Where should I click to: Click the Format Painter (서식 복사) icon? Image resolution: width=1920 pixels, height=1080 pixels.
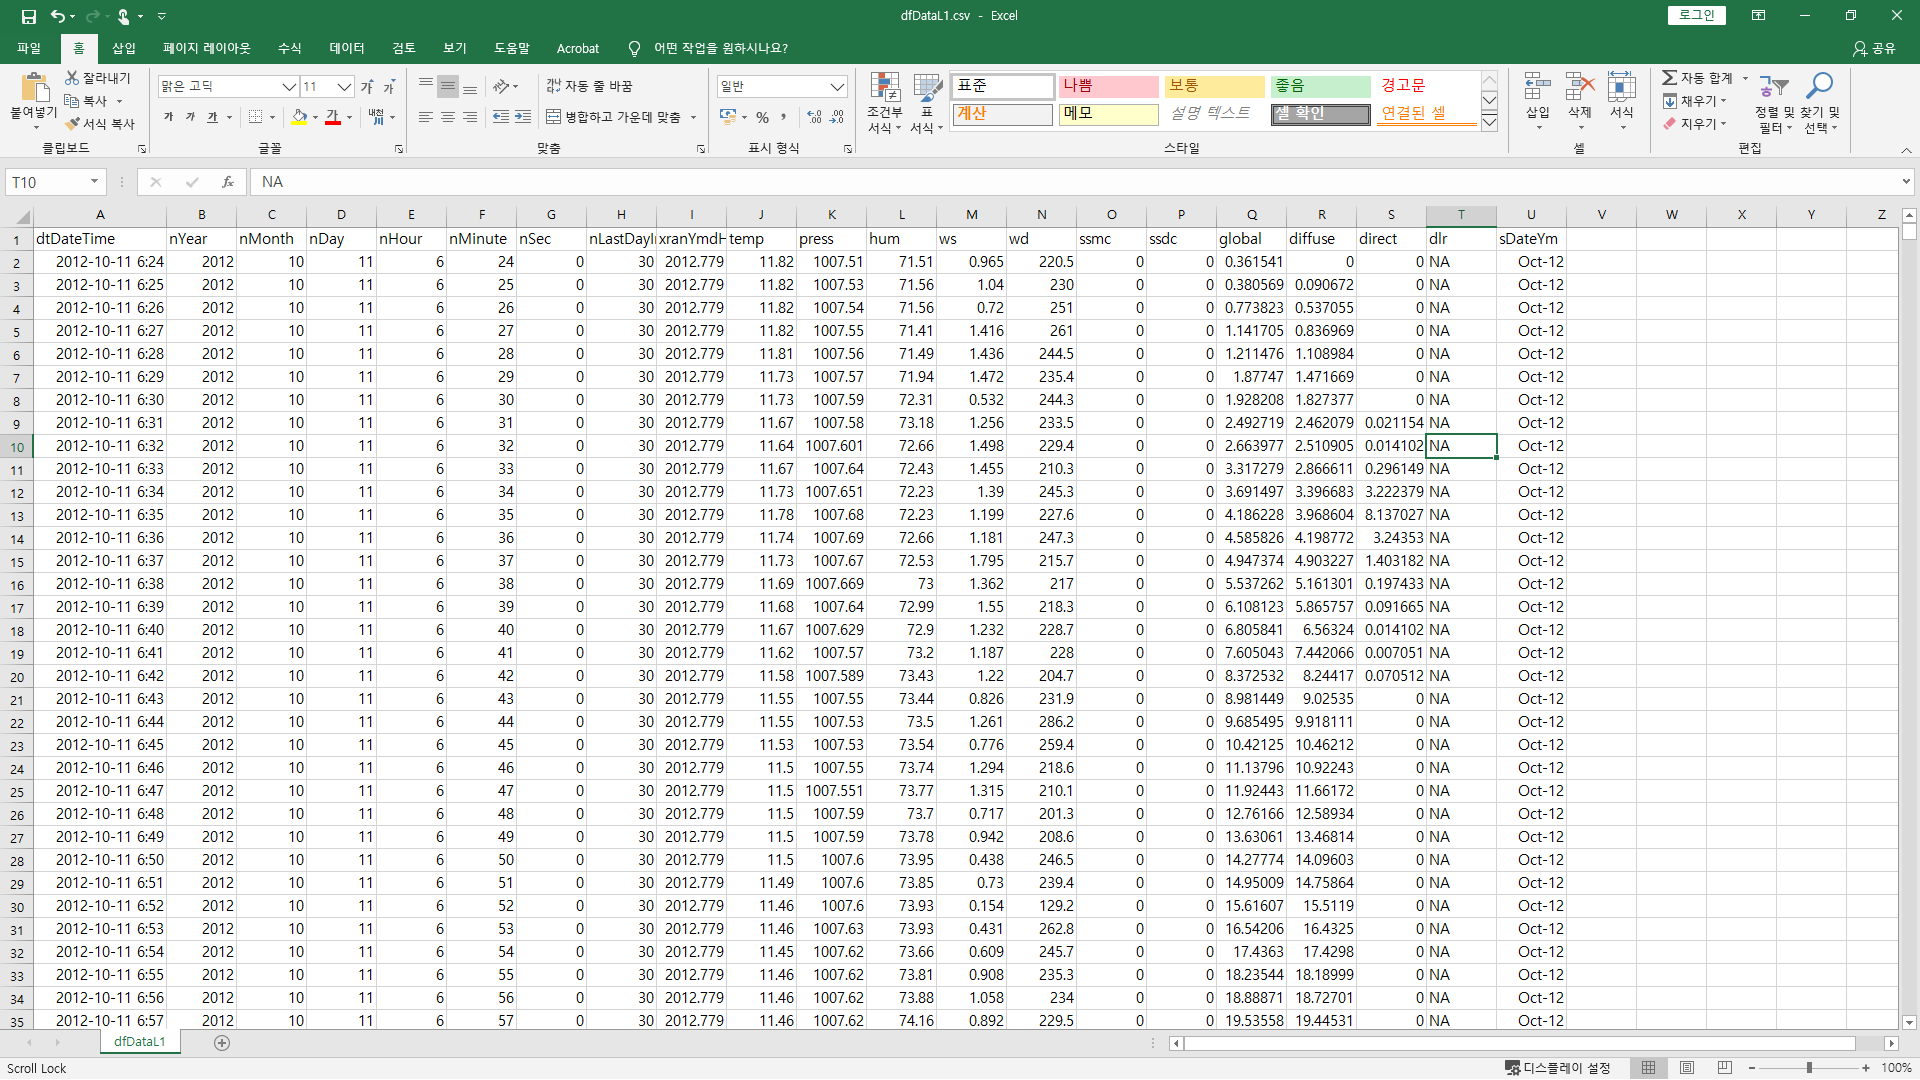coord(72,124)
